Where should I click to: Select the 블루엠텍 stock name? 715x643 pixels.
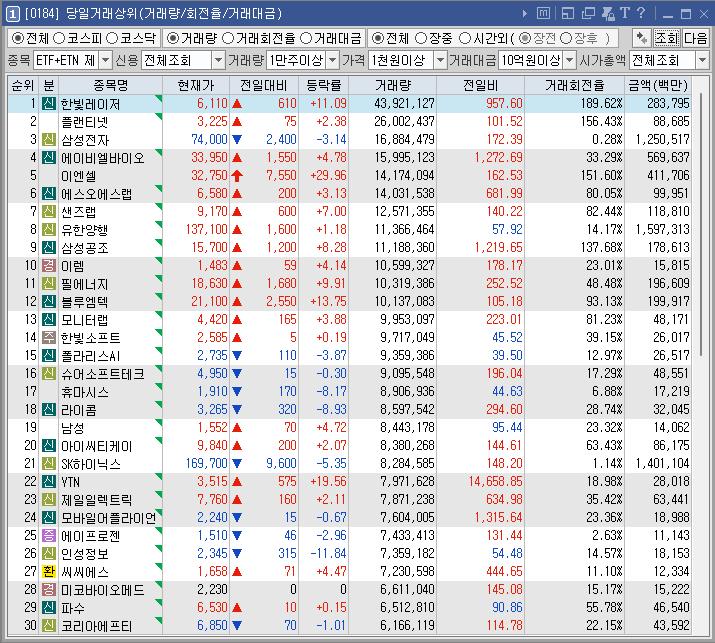point(84,301)
